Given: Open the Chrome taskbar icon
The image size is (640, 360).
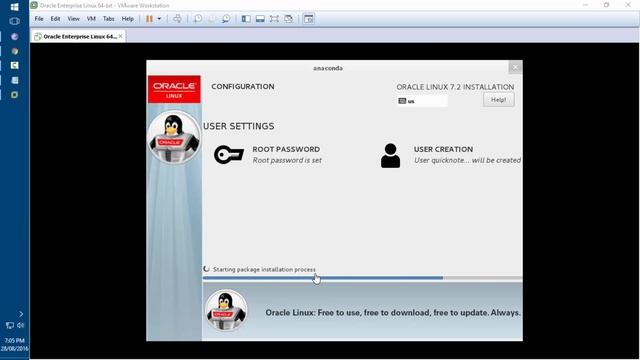Looking at the screenshot, I should click(x=14, y=51).
